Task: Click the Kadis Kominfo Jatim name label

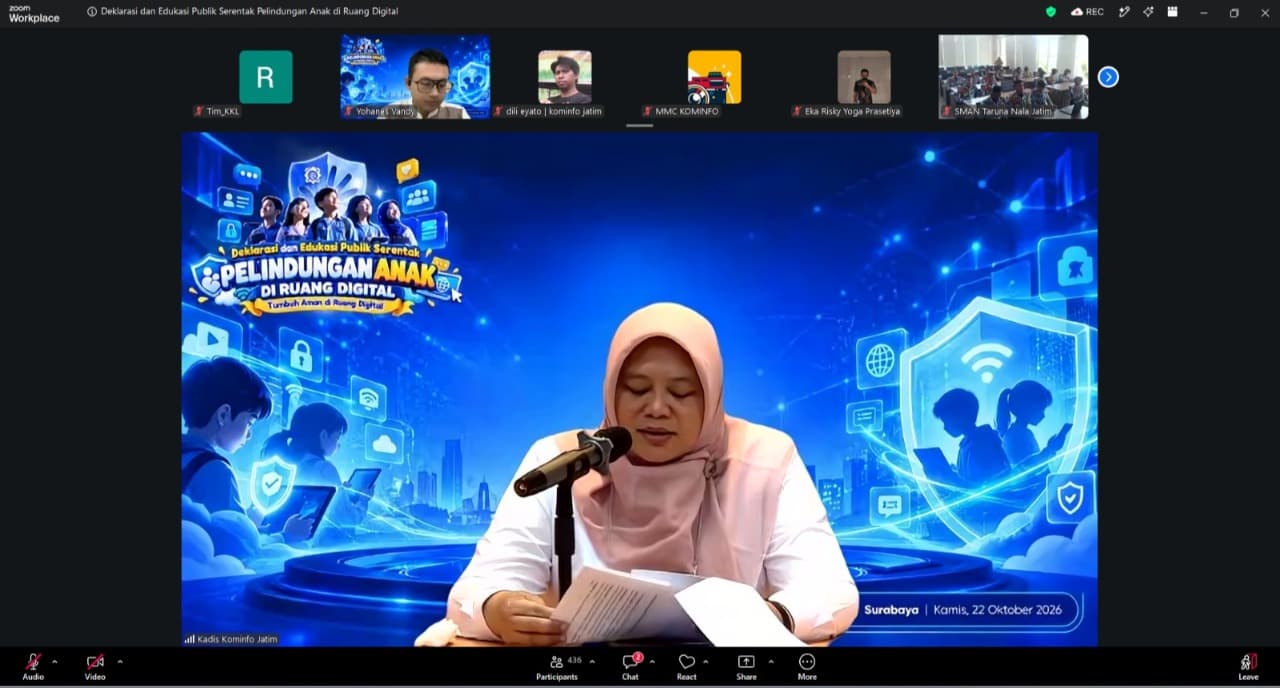Action: coord(231,639)
